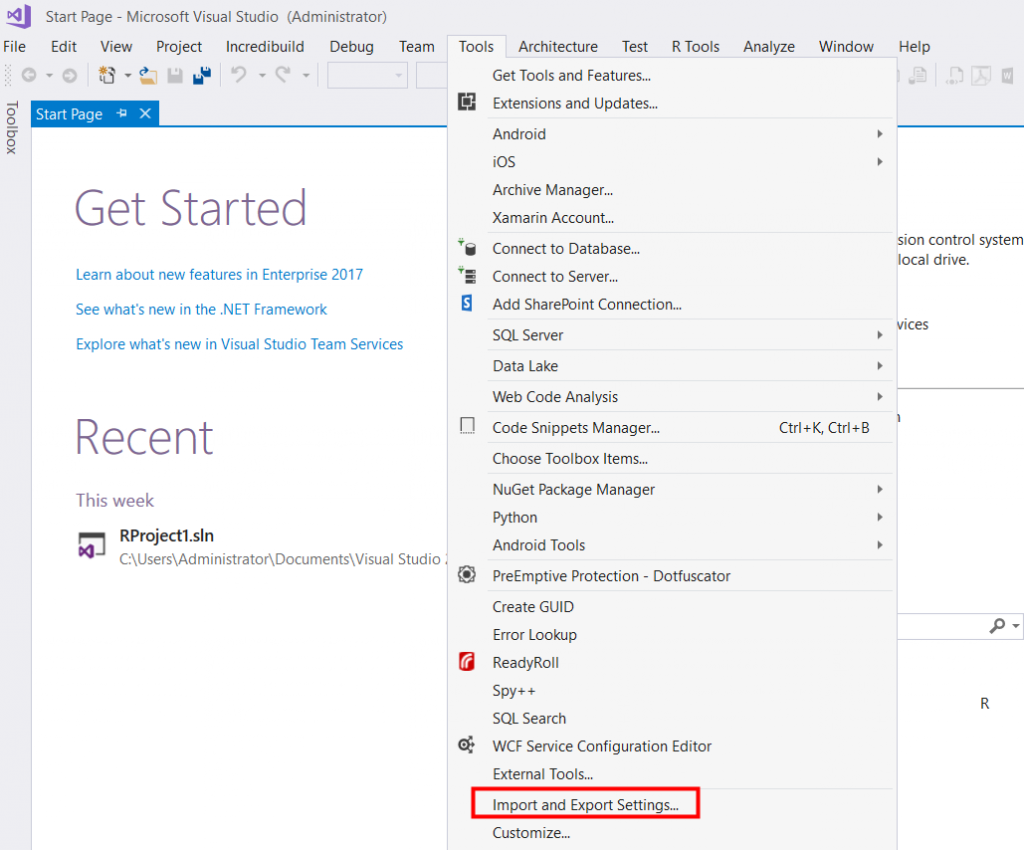Open the R Tools menu
The height and width of the screenshot is (850, 1024).
point(695,46)
